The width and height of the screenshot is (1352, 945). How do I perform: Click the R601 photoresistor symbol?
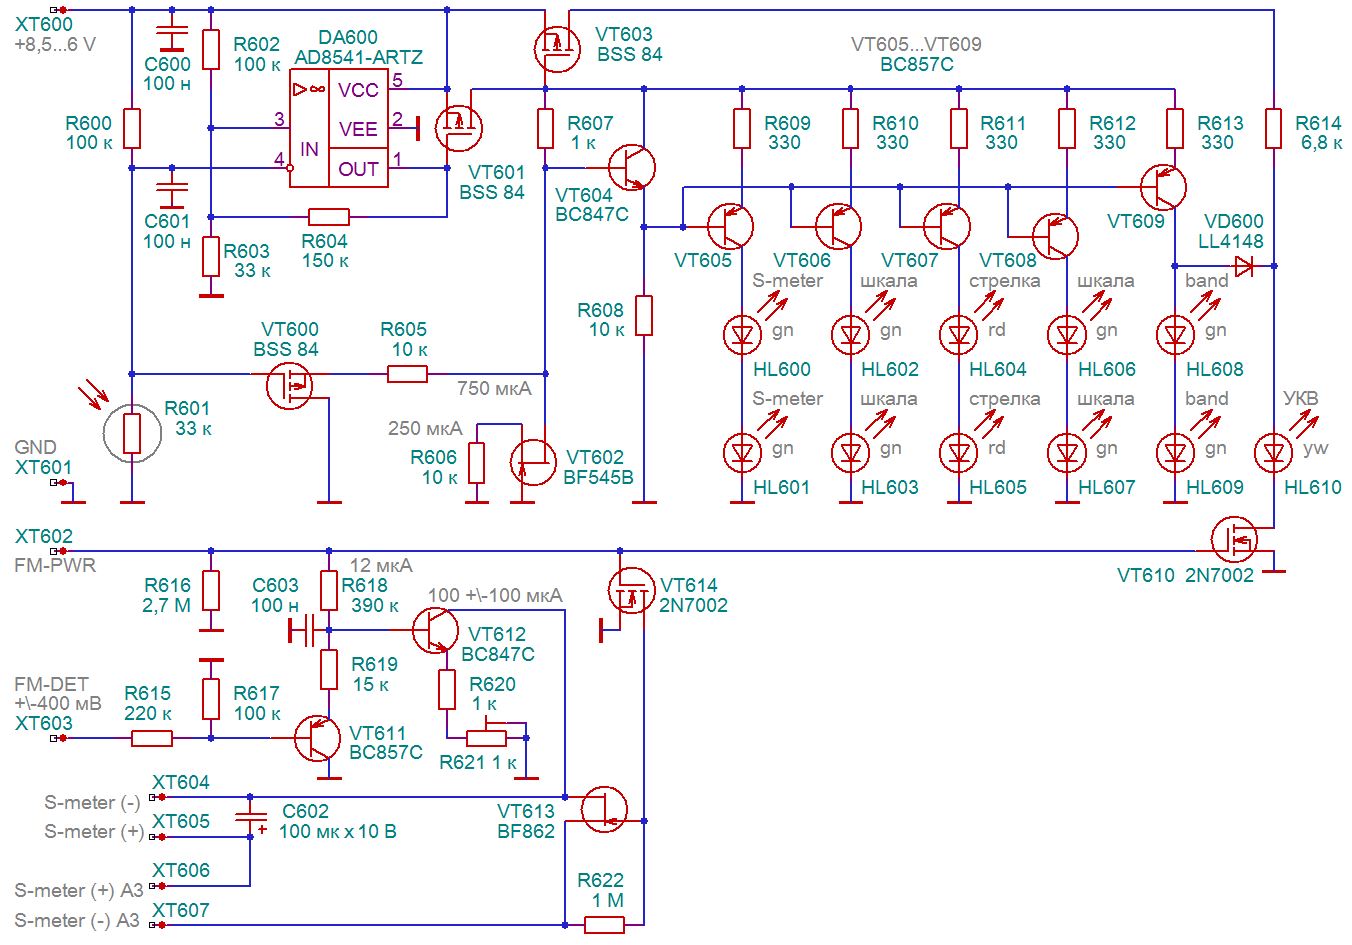click(x=132, y=434)
